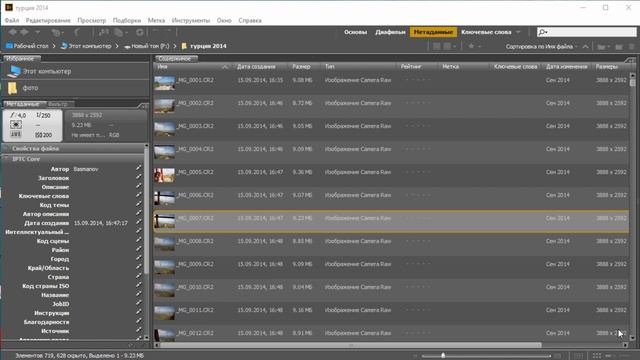Go to Рабочий стол in the path bar
Viewport: 640px width, 360px height.
click(x=27, y=46)
